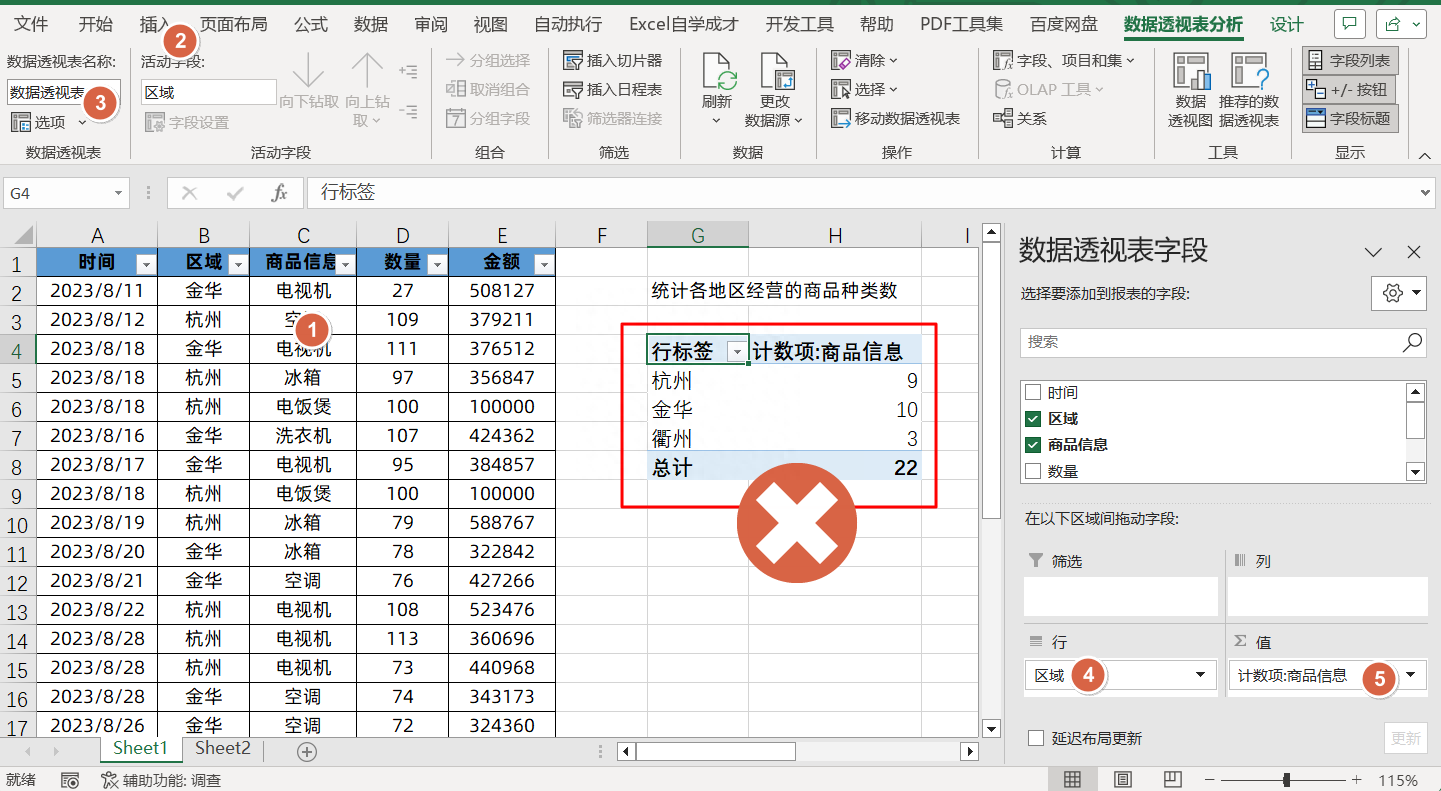Open the 数量 column filter dropdown
The image size is (1441, 791).
click(437, 264)
